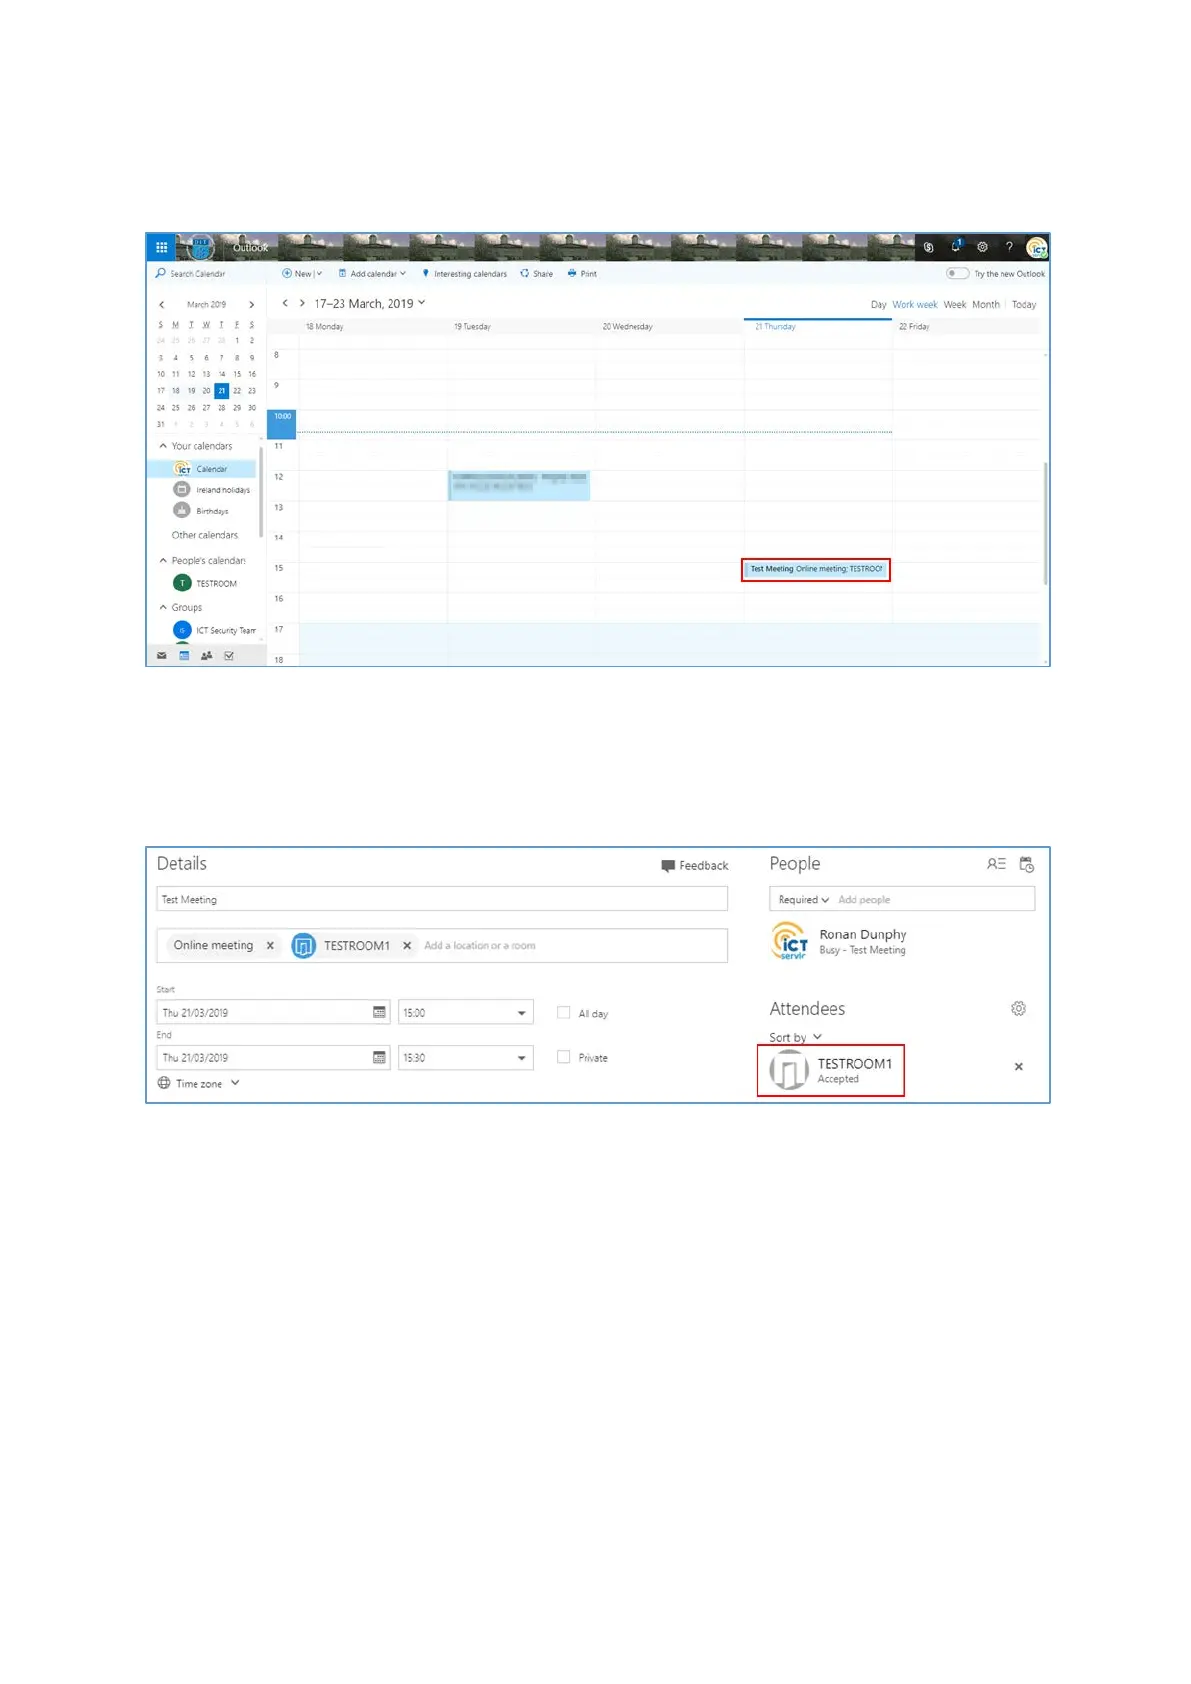Go to previous week in calendar view
The height and width of the screenshot is (1684, 1191).
click(285, 303)
